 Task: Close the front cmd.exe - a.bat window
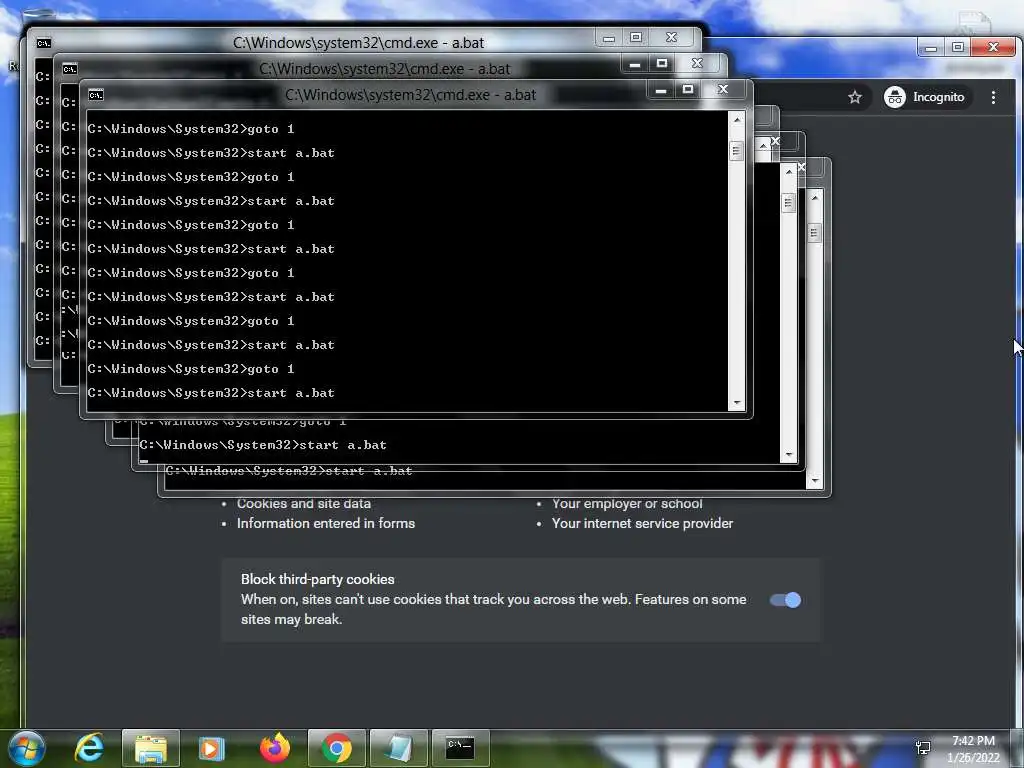723,89
